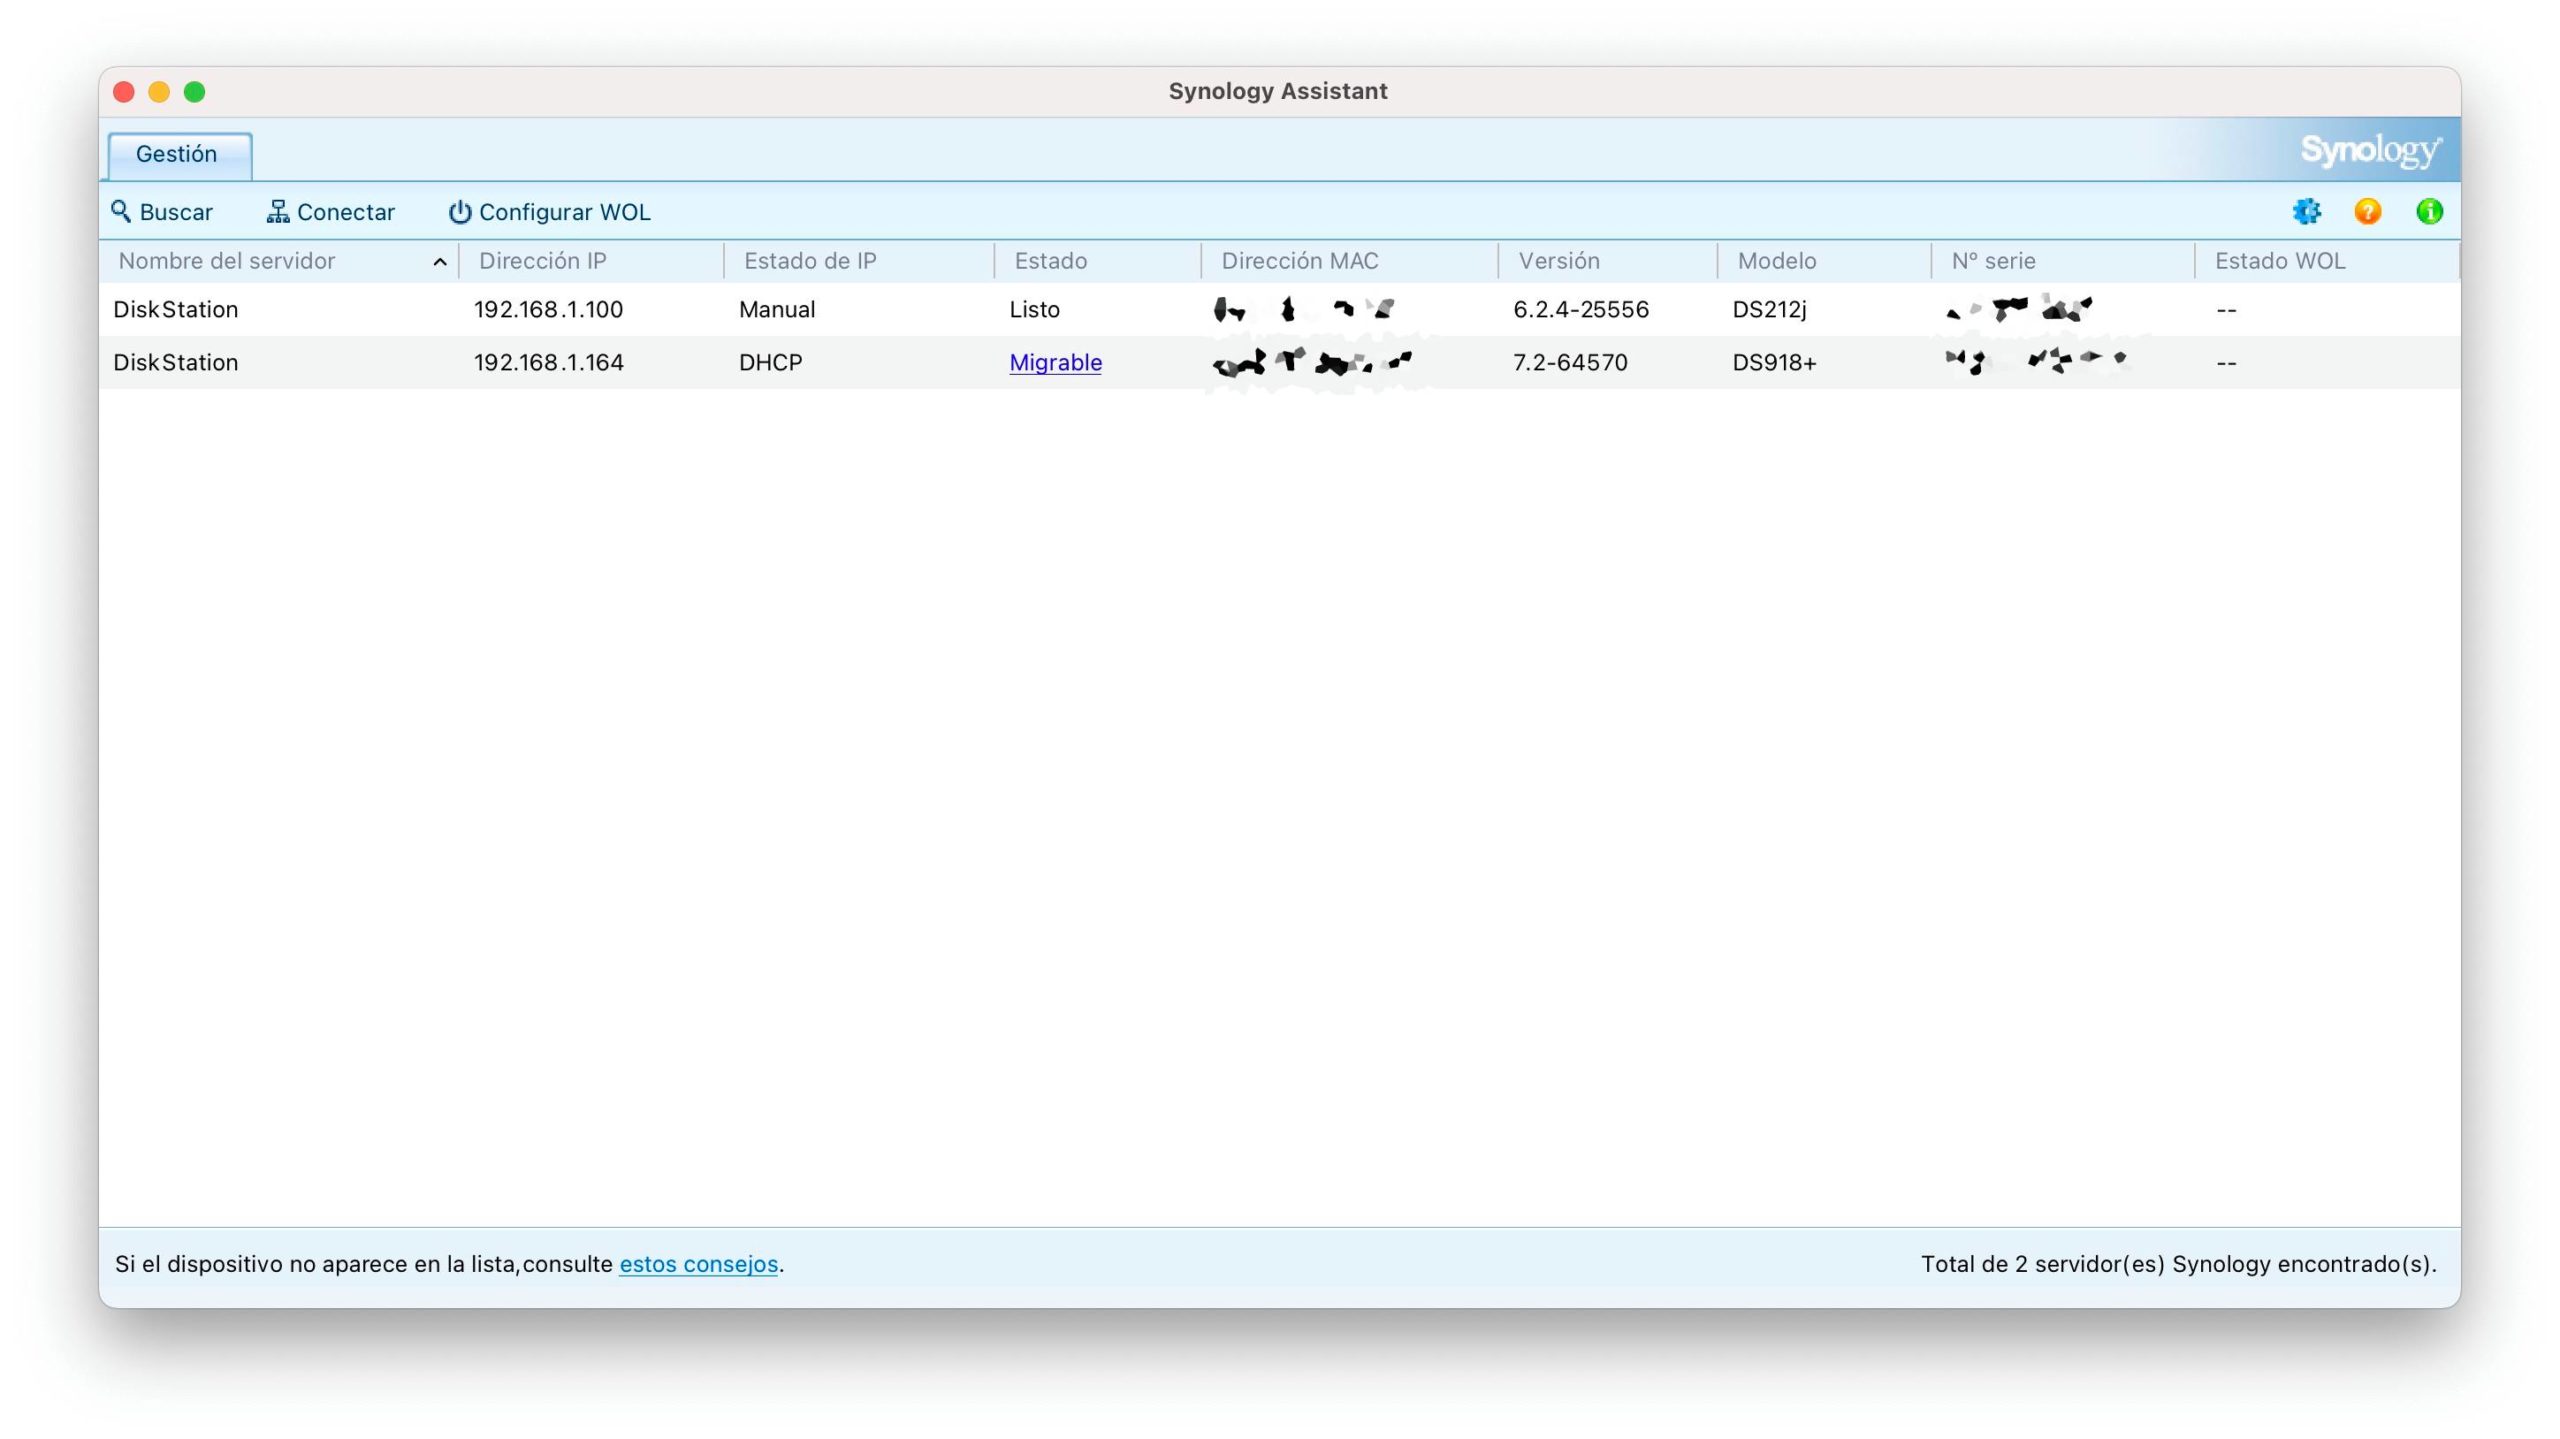Click the Conectar network icon
Viewport: 2560px width, 1439px height.
point(278,211)
